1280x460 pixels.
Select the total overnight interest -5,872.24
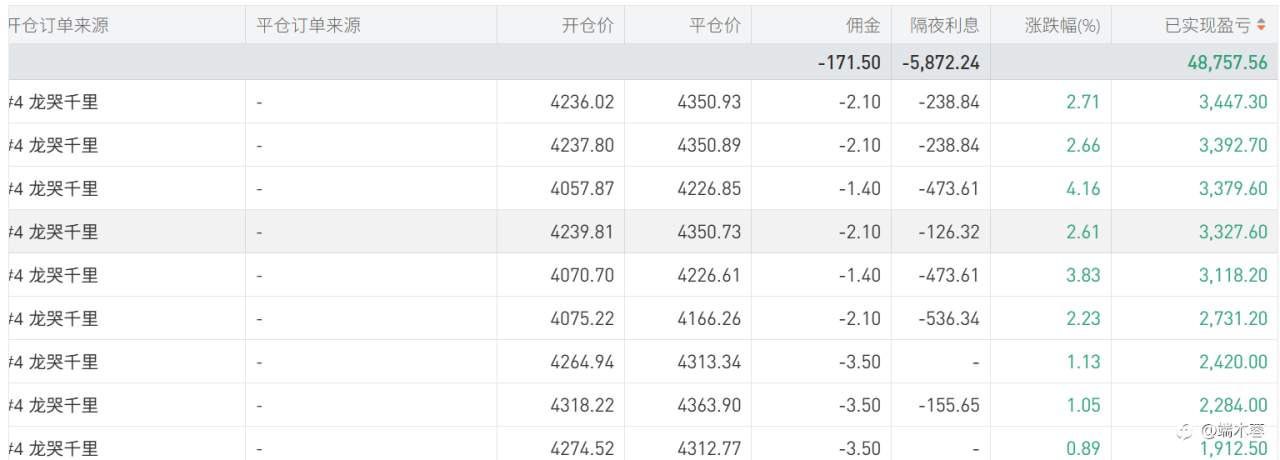click(941, 62)
